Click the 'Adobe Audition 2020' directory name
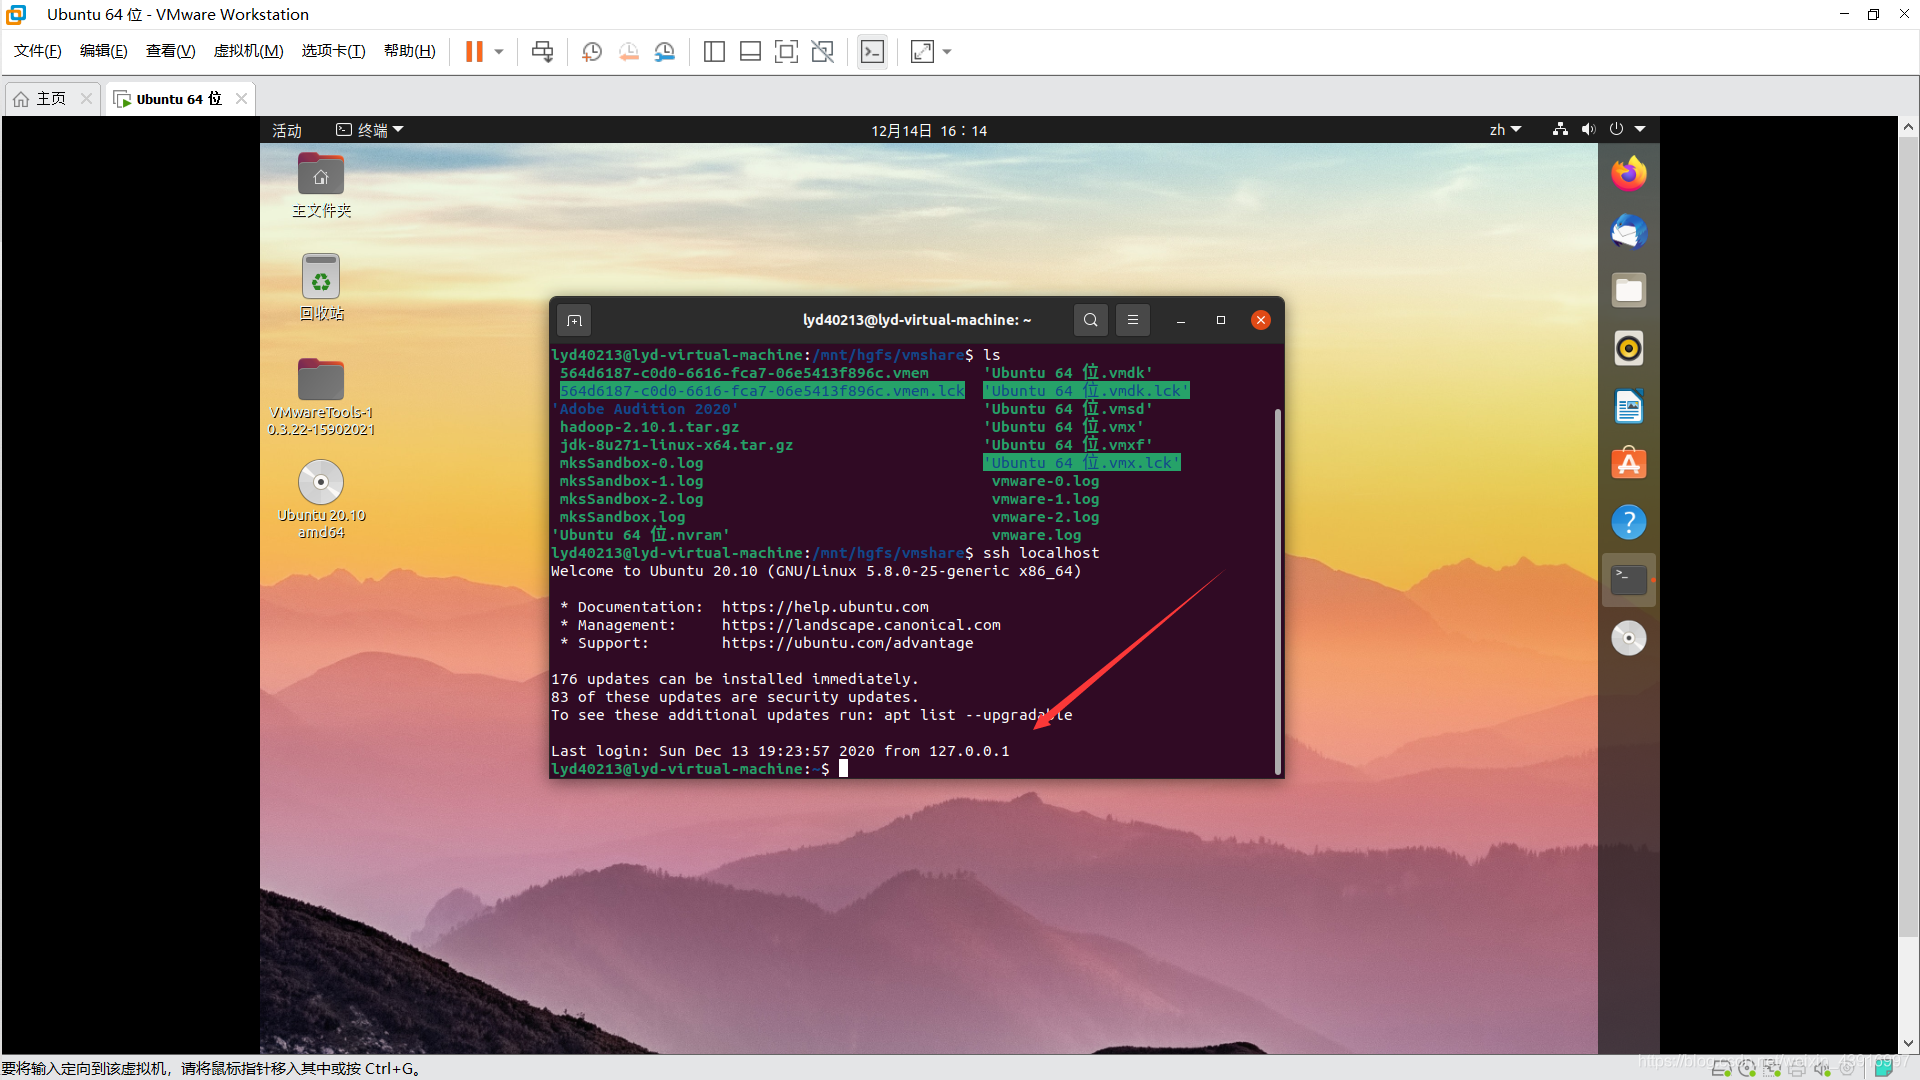This screenshot has width=1920, height=1080. 645,409
